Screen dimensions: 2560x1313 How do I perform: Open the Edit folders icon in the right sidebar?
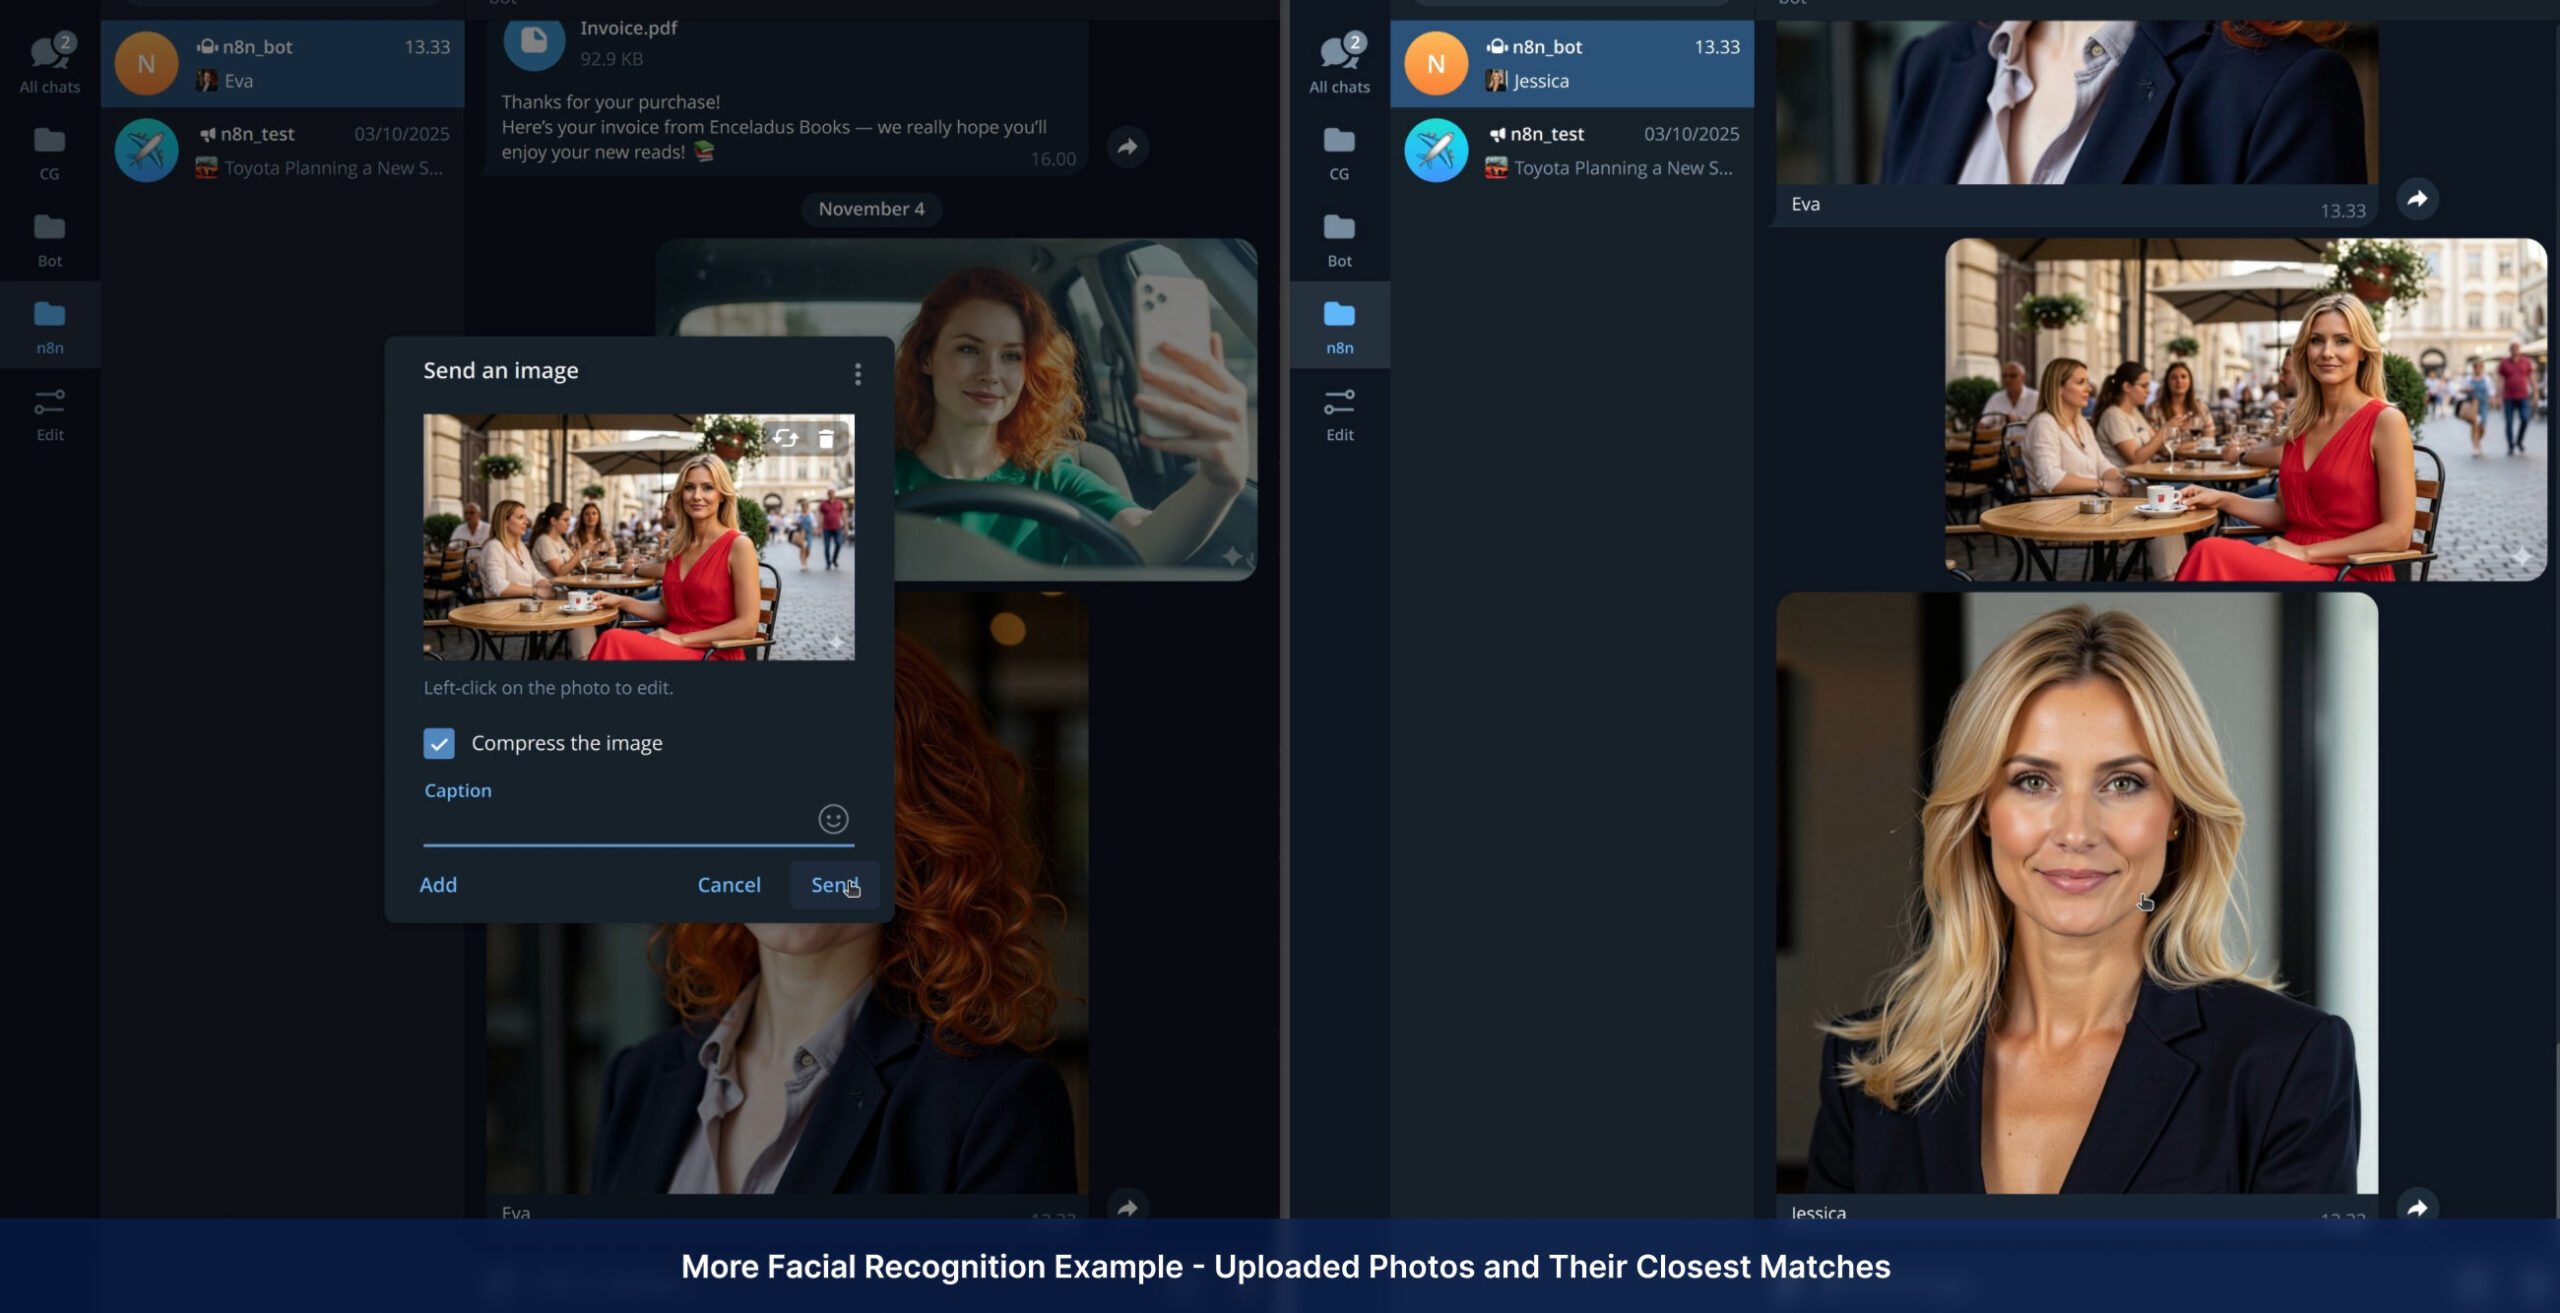point(1339,413)
